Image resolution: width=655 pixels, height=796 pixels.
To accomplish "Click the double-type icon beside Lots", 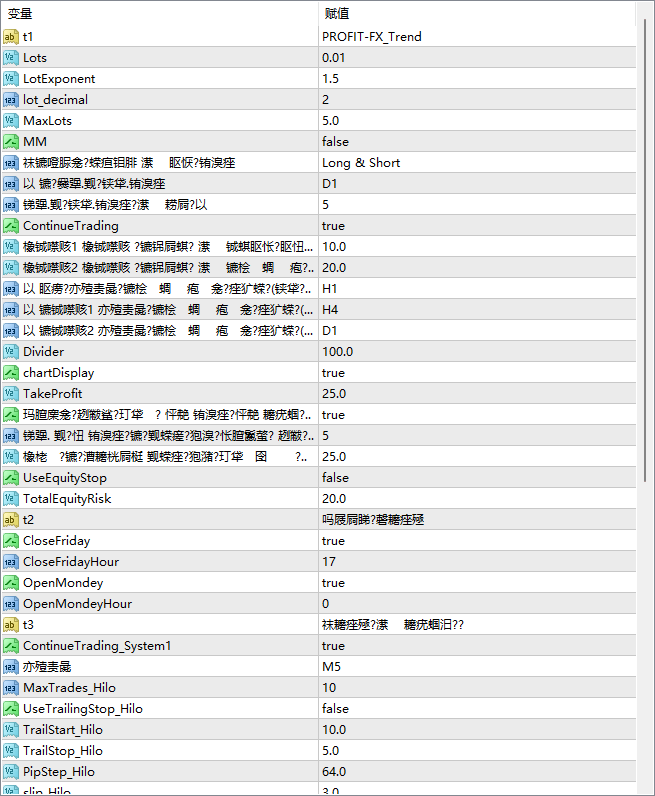I will (x=11, y=57).
